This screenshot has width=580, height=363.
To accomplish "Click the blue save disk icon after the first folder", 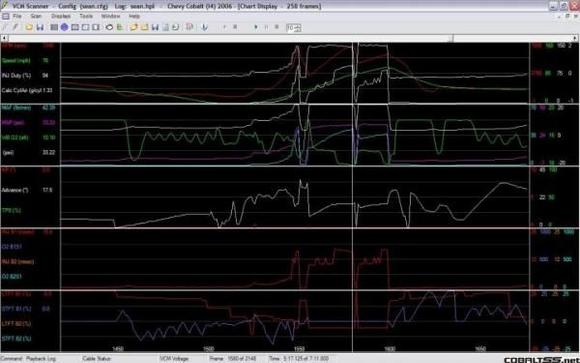I will click(40, 27).
